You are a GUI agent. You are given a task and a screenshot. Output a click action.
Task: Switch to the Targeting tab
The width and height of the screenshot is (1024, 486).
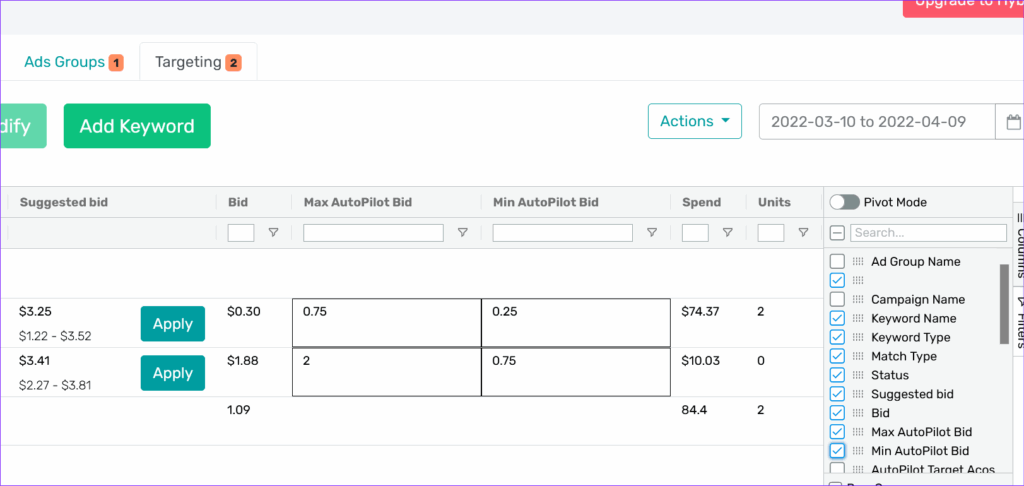(x=199, y=62)
